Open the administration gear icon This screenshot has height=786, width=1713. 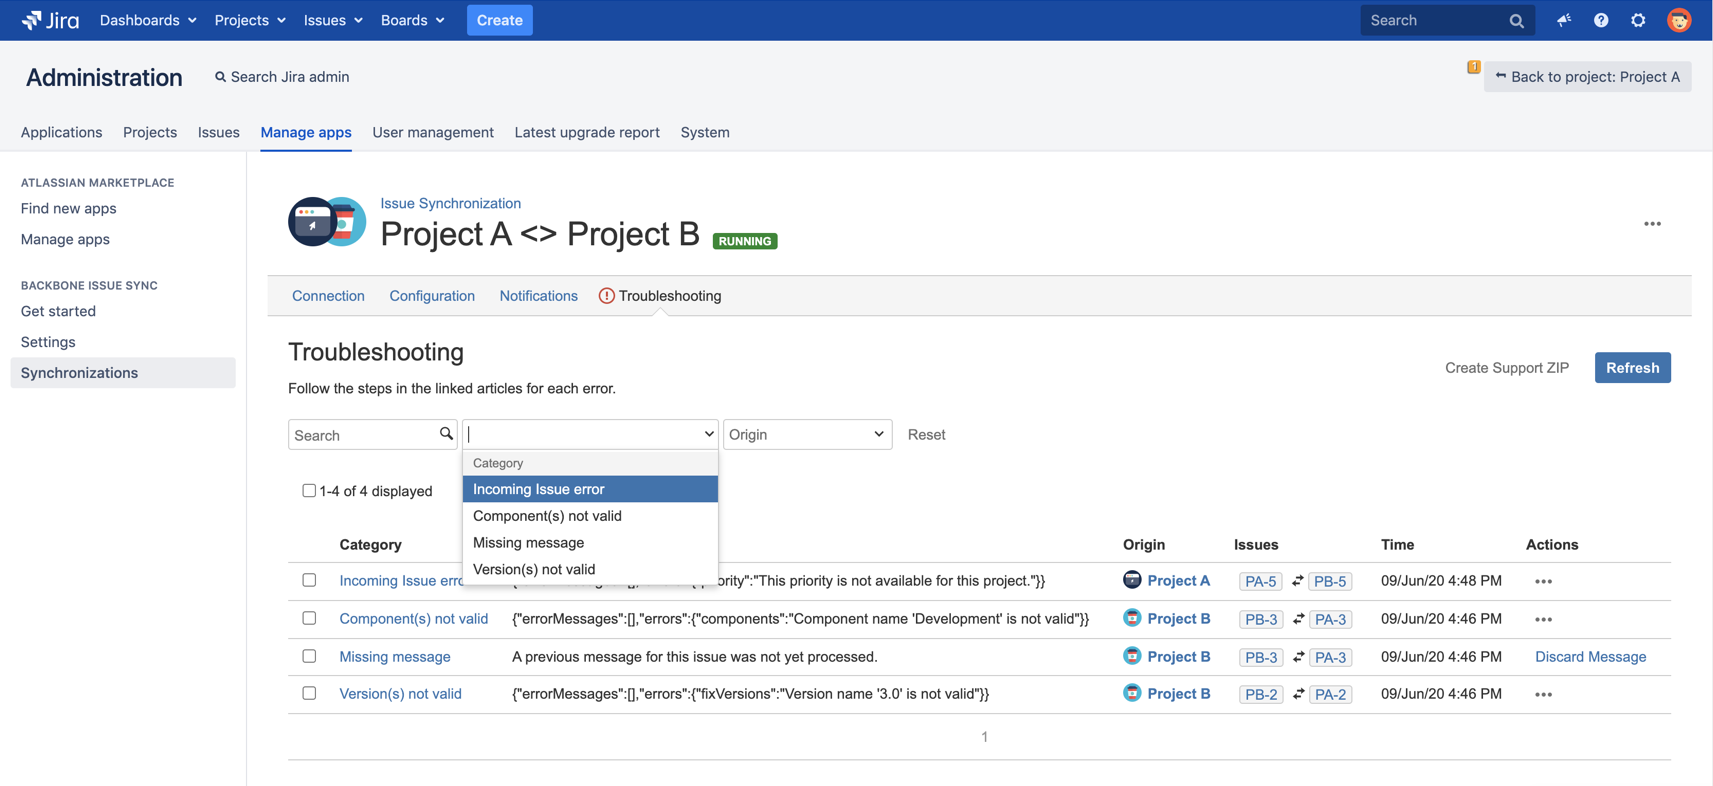(x=1638, y=20)
